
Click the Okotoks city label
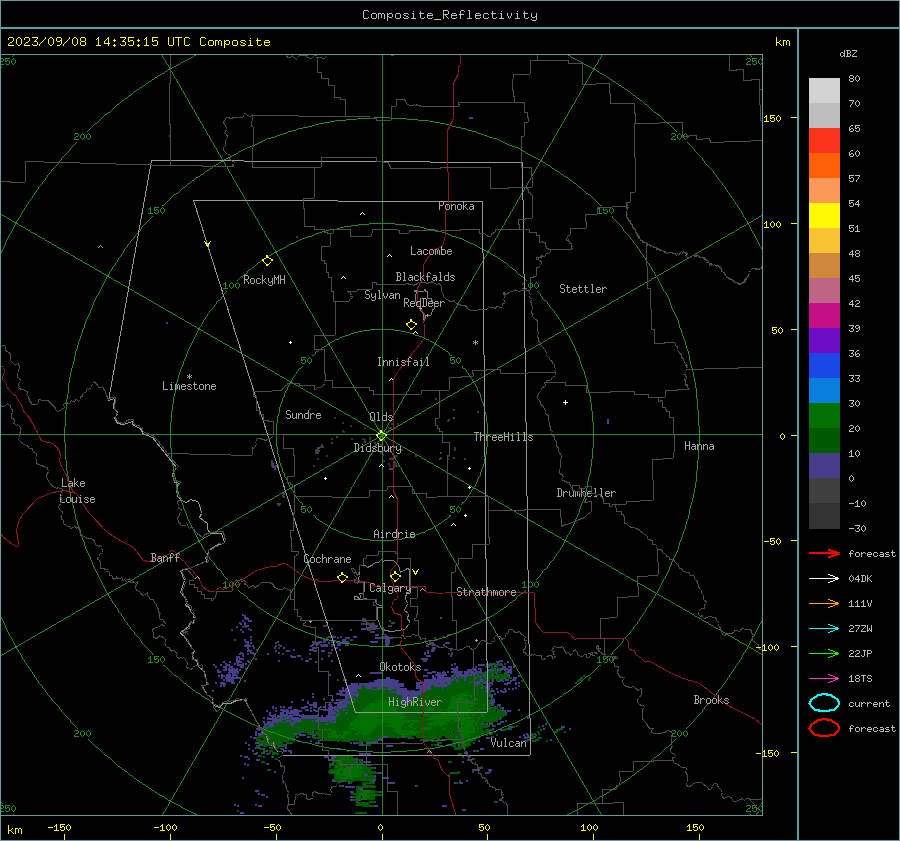click(400, 666)
